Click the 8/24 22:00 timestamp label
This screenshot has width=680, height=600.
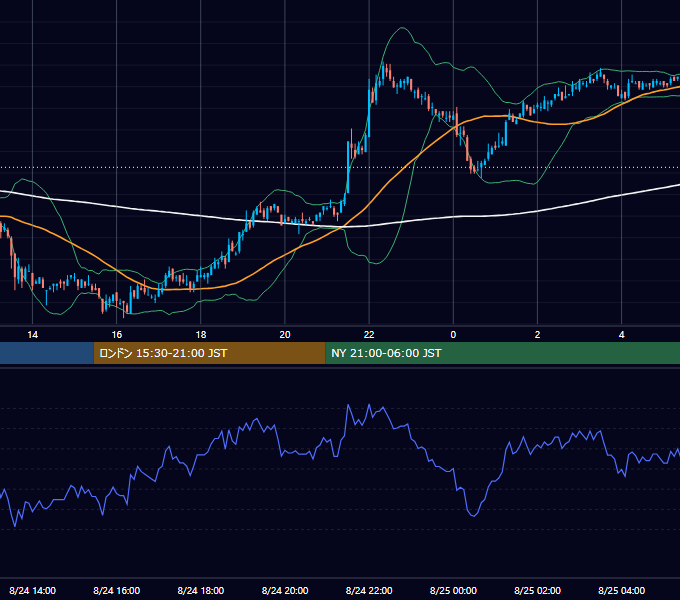(369, 590)
